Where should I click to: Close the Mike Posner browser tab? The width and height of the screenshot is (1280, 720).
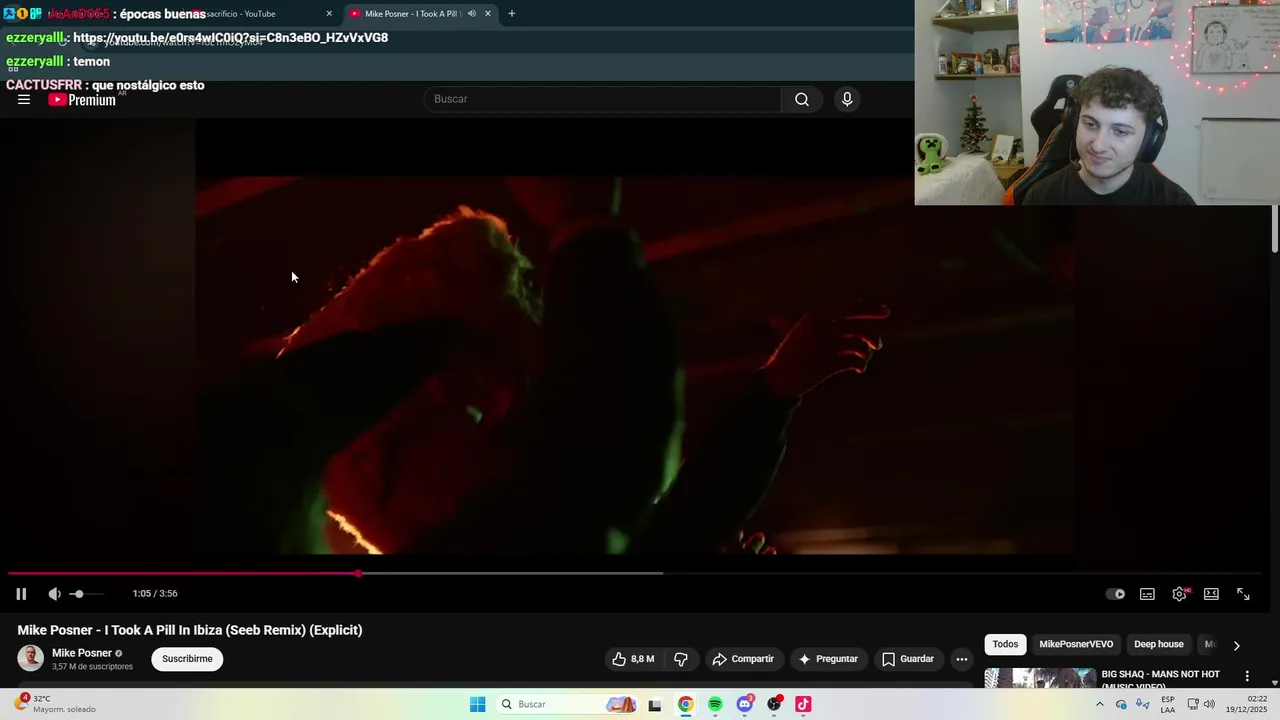point(488,14)
